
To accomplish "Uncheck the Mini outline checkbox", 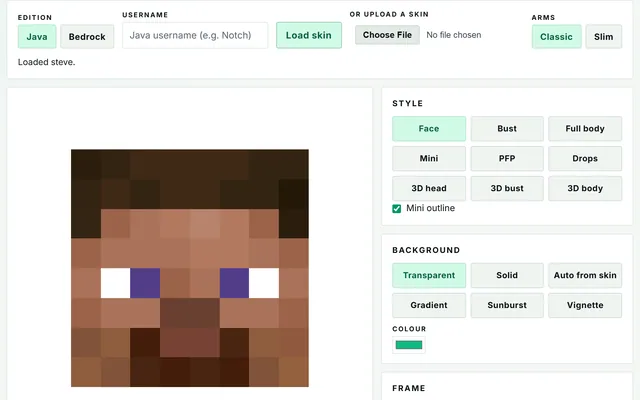I will [x=396, y=209].
